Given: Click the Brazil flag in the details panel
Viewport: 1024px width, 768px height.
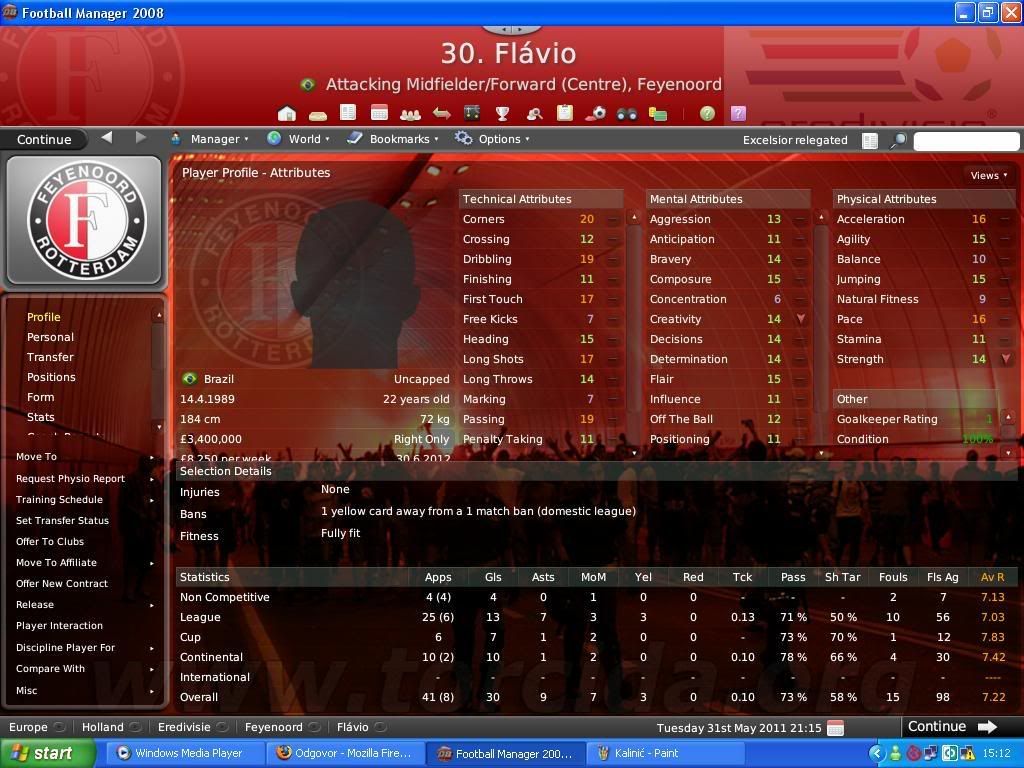Looking at the screenshot, I should [189, 379].
